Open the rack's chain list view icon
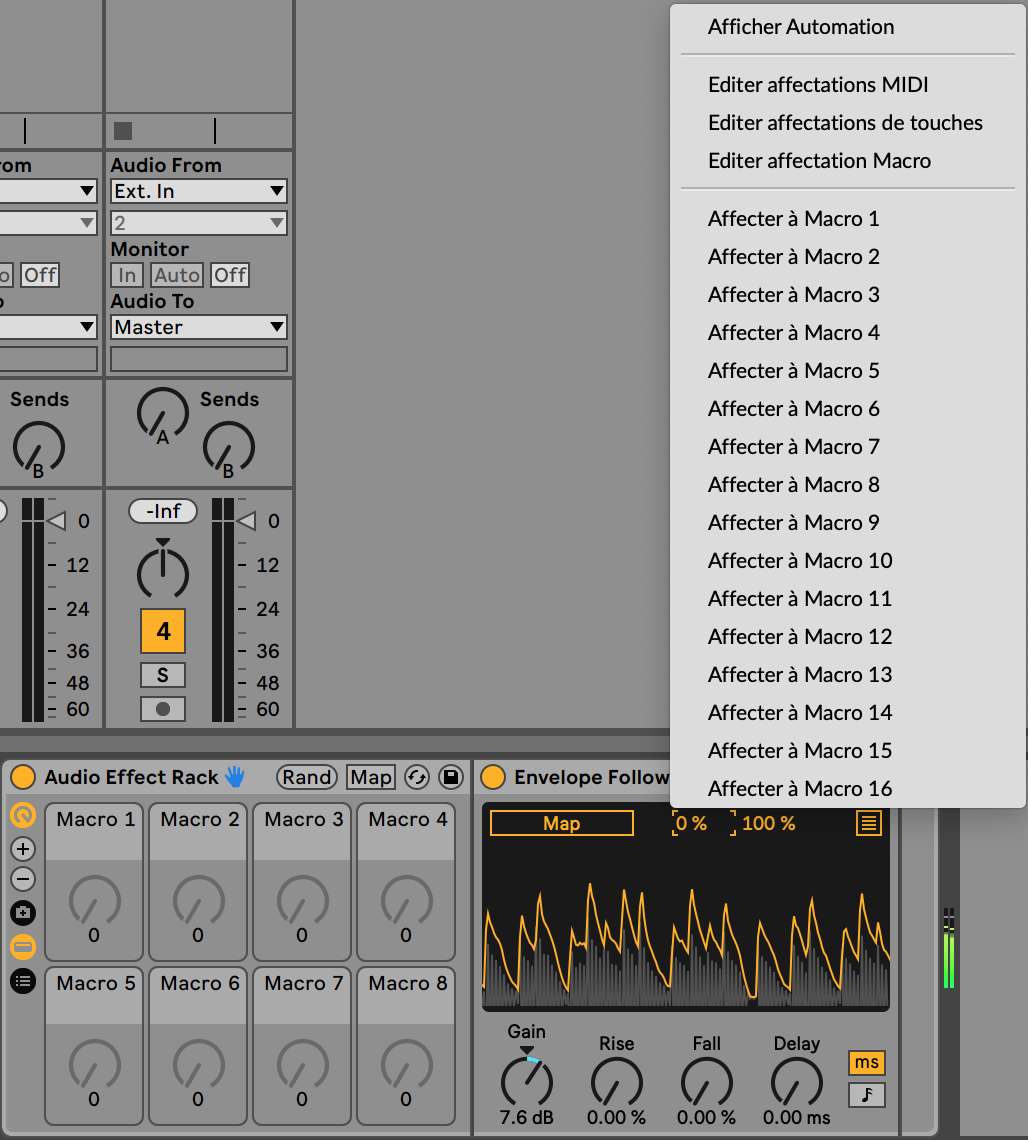This screenshot has height=1140, width=1028. pos(22,981)
